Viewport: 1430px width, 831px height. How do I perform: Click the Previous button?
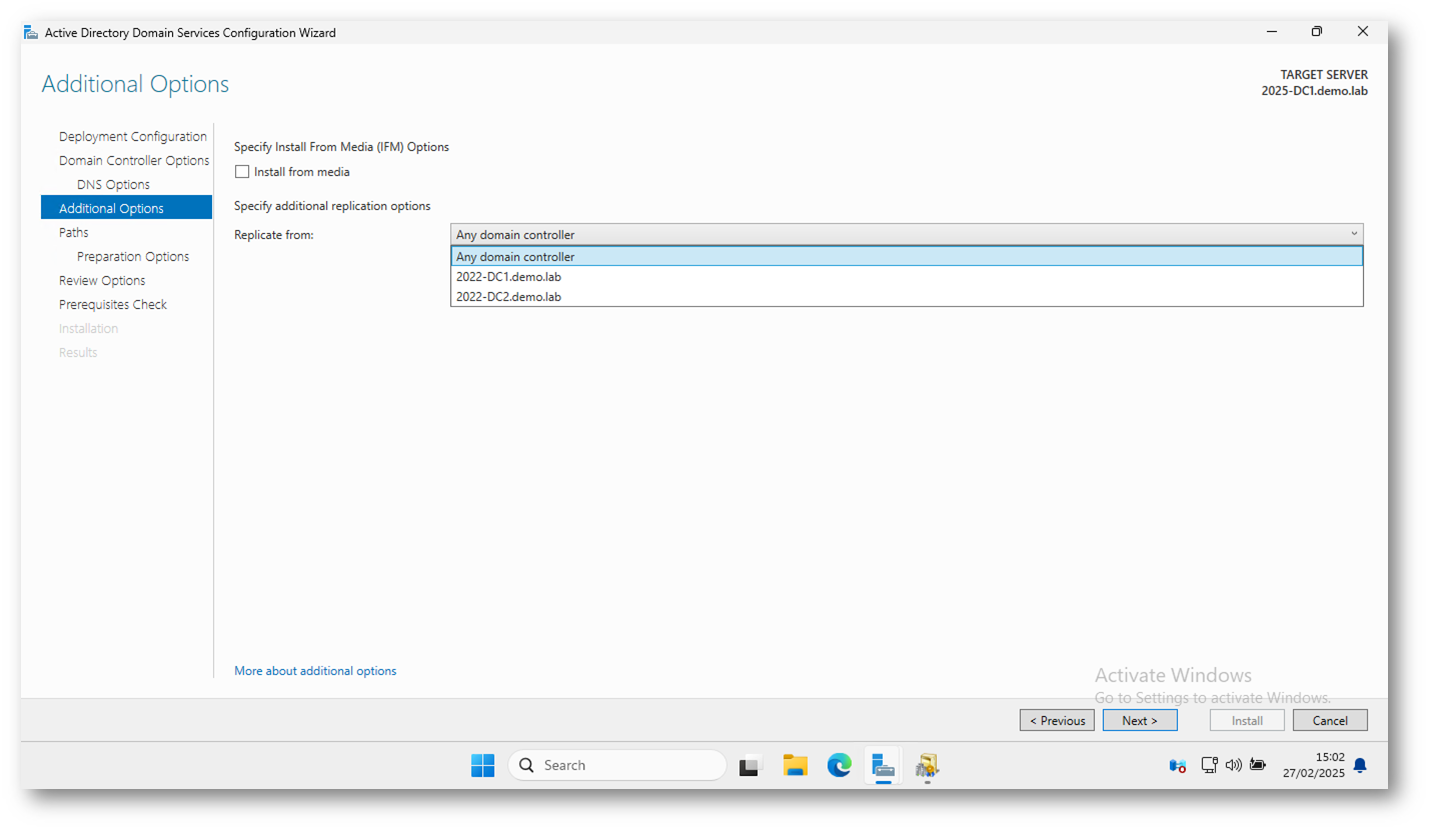coord(1057,720)
